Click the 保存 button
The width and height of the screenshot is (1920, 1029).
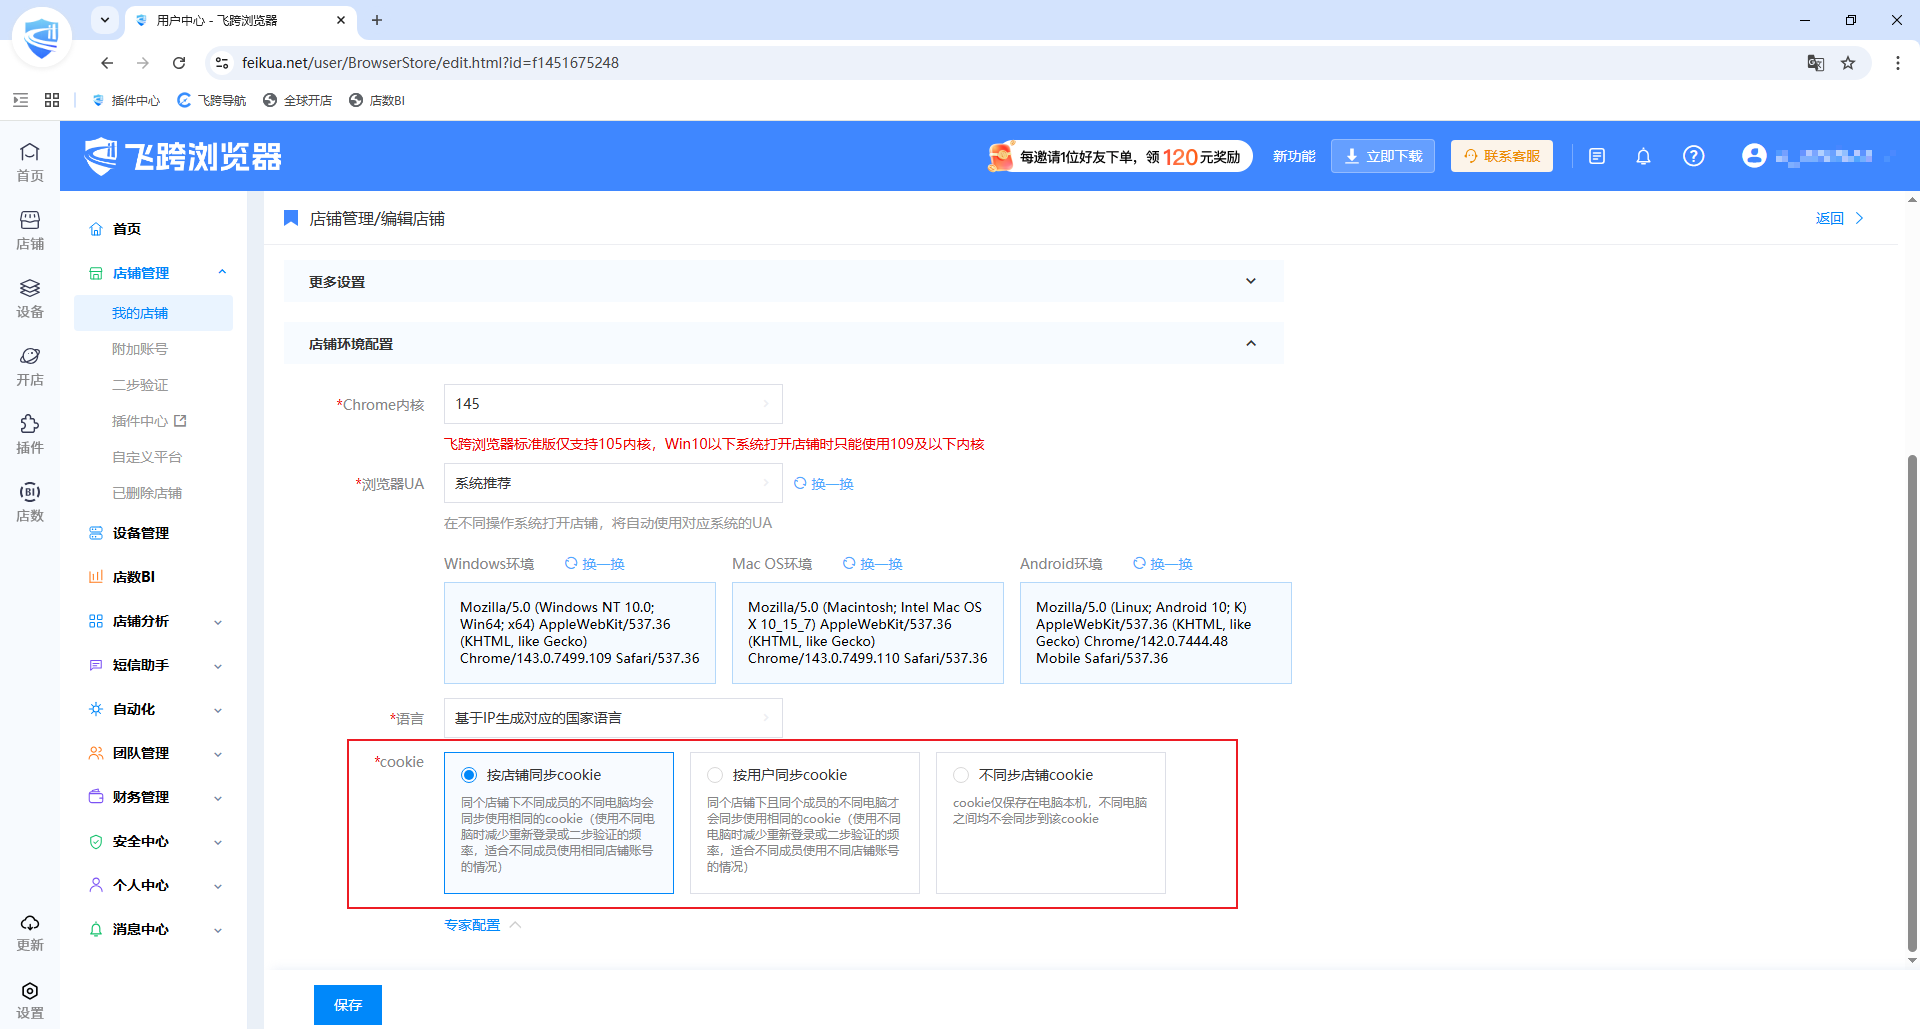point(348,1005)
